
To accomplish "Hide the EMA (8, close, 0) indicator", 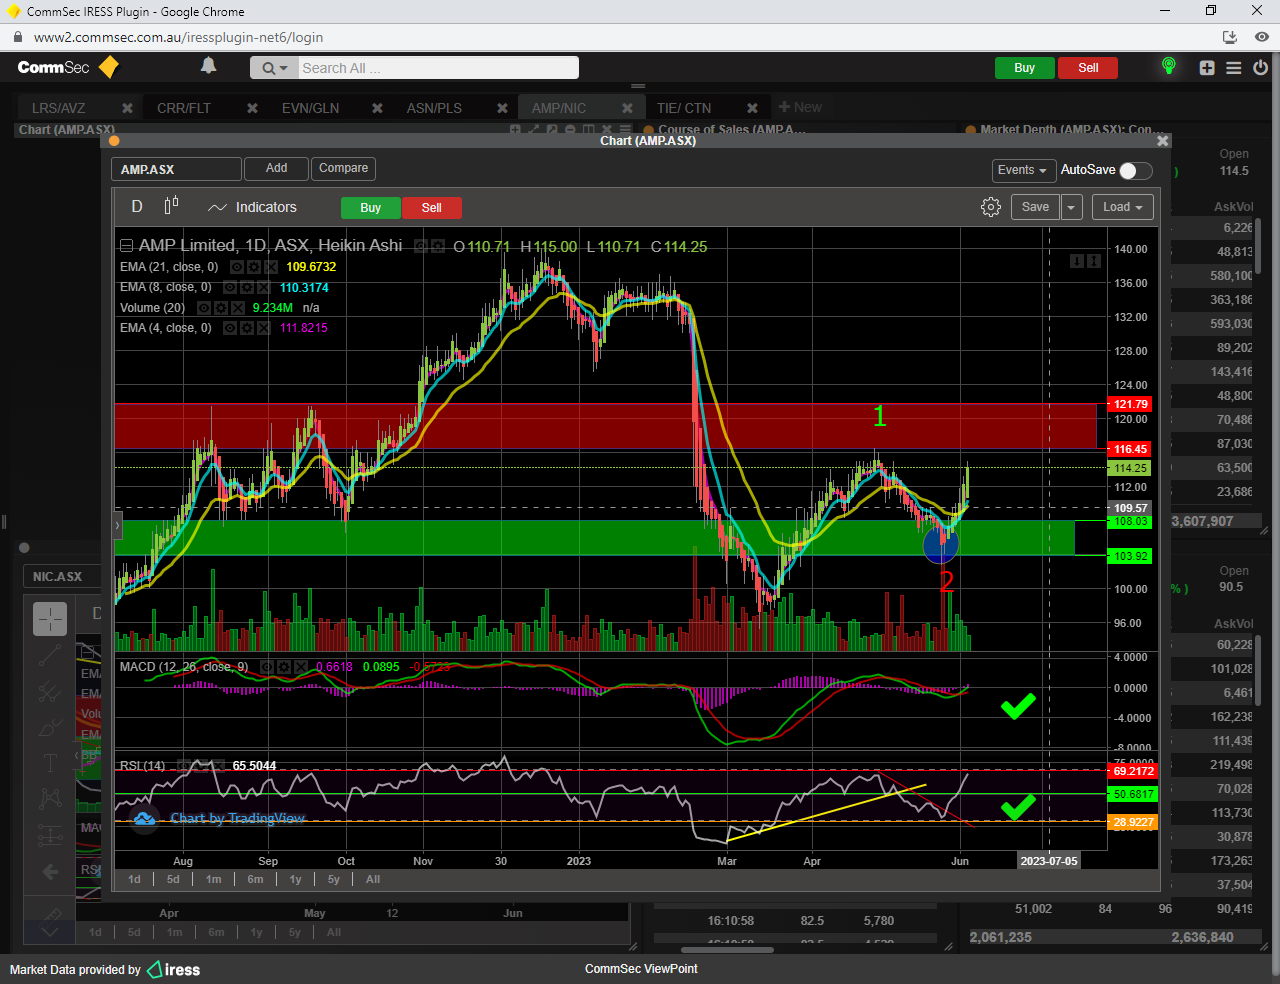I will [230, 288].
